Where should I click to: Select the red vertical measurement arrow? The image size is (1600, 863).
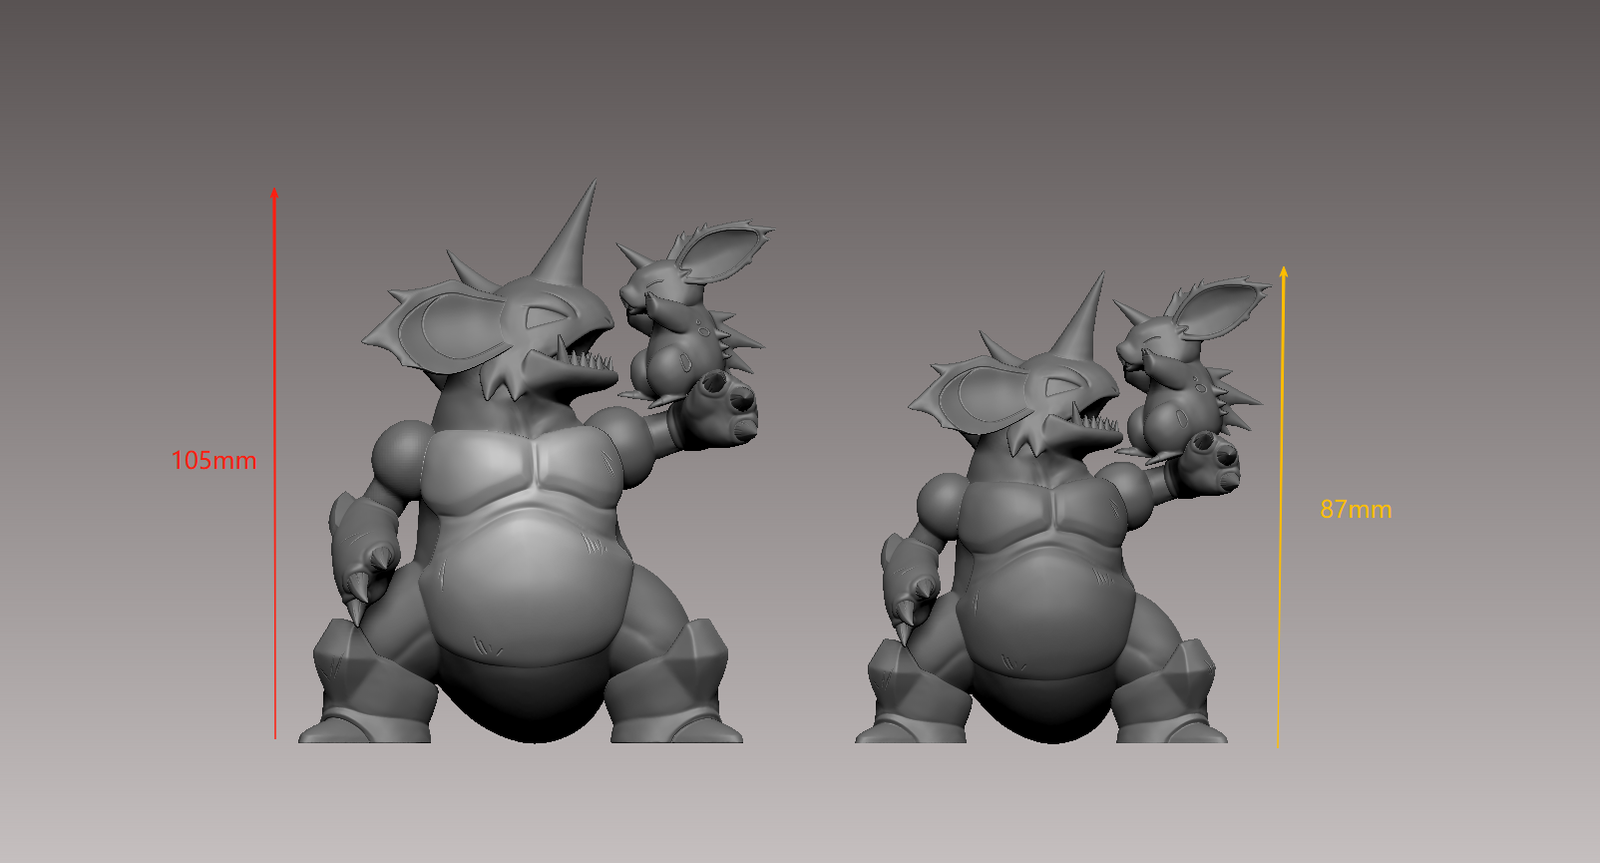click(275, 460)
